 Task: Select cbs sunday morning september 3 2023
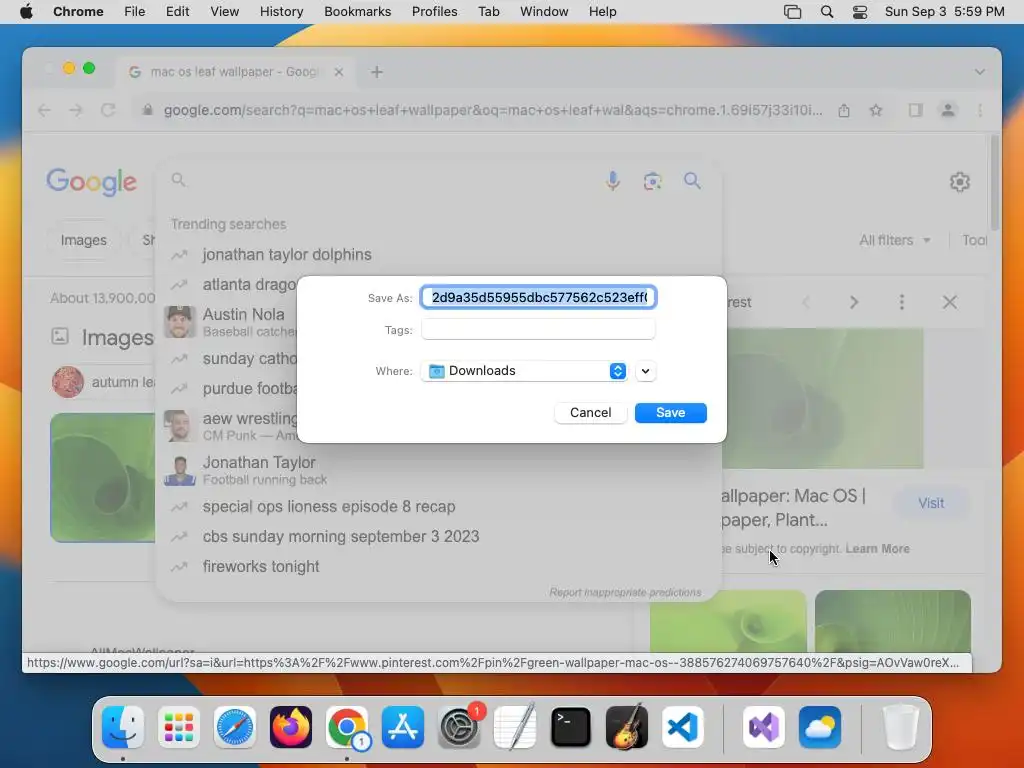click(x=440, y=537)
